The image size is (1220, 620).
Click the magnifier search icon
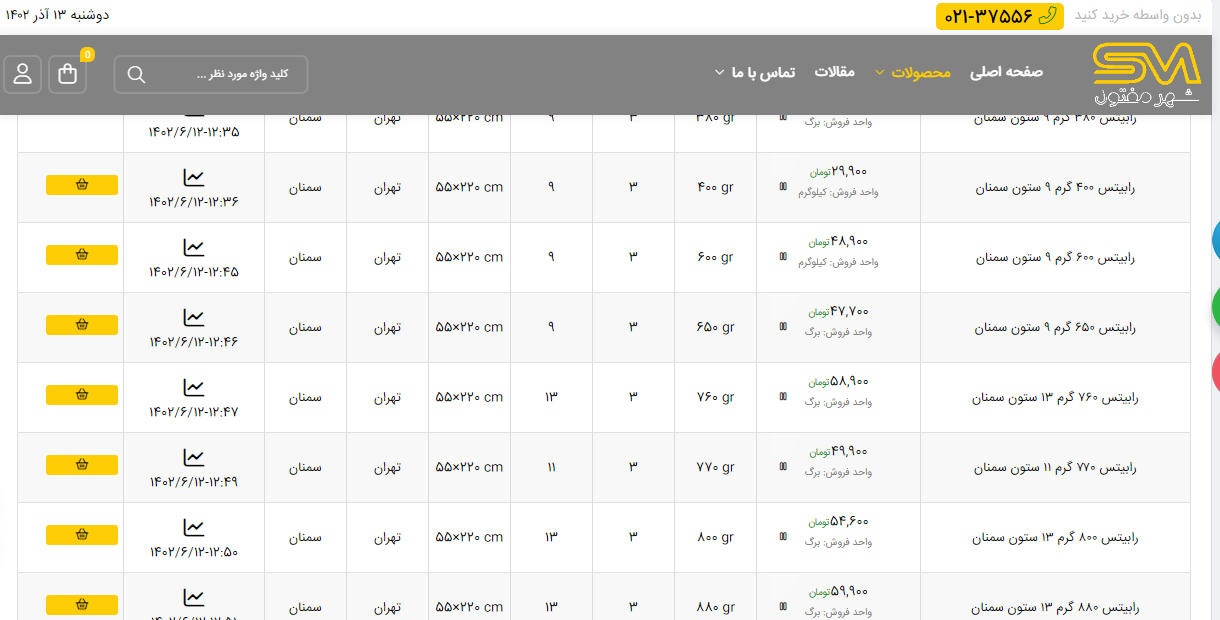(137, 75)
